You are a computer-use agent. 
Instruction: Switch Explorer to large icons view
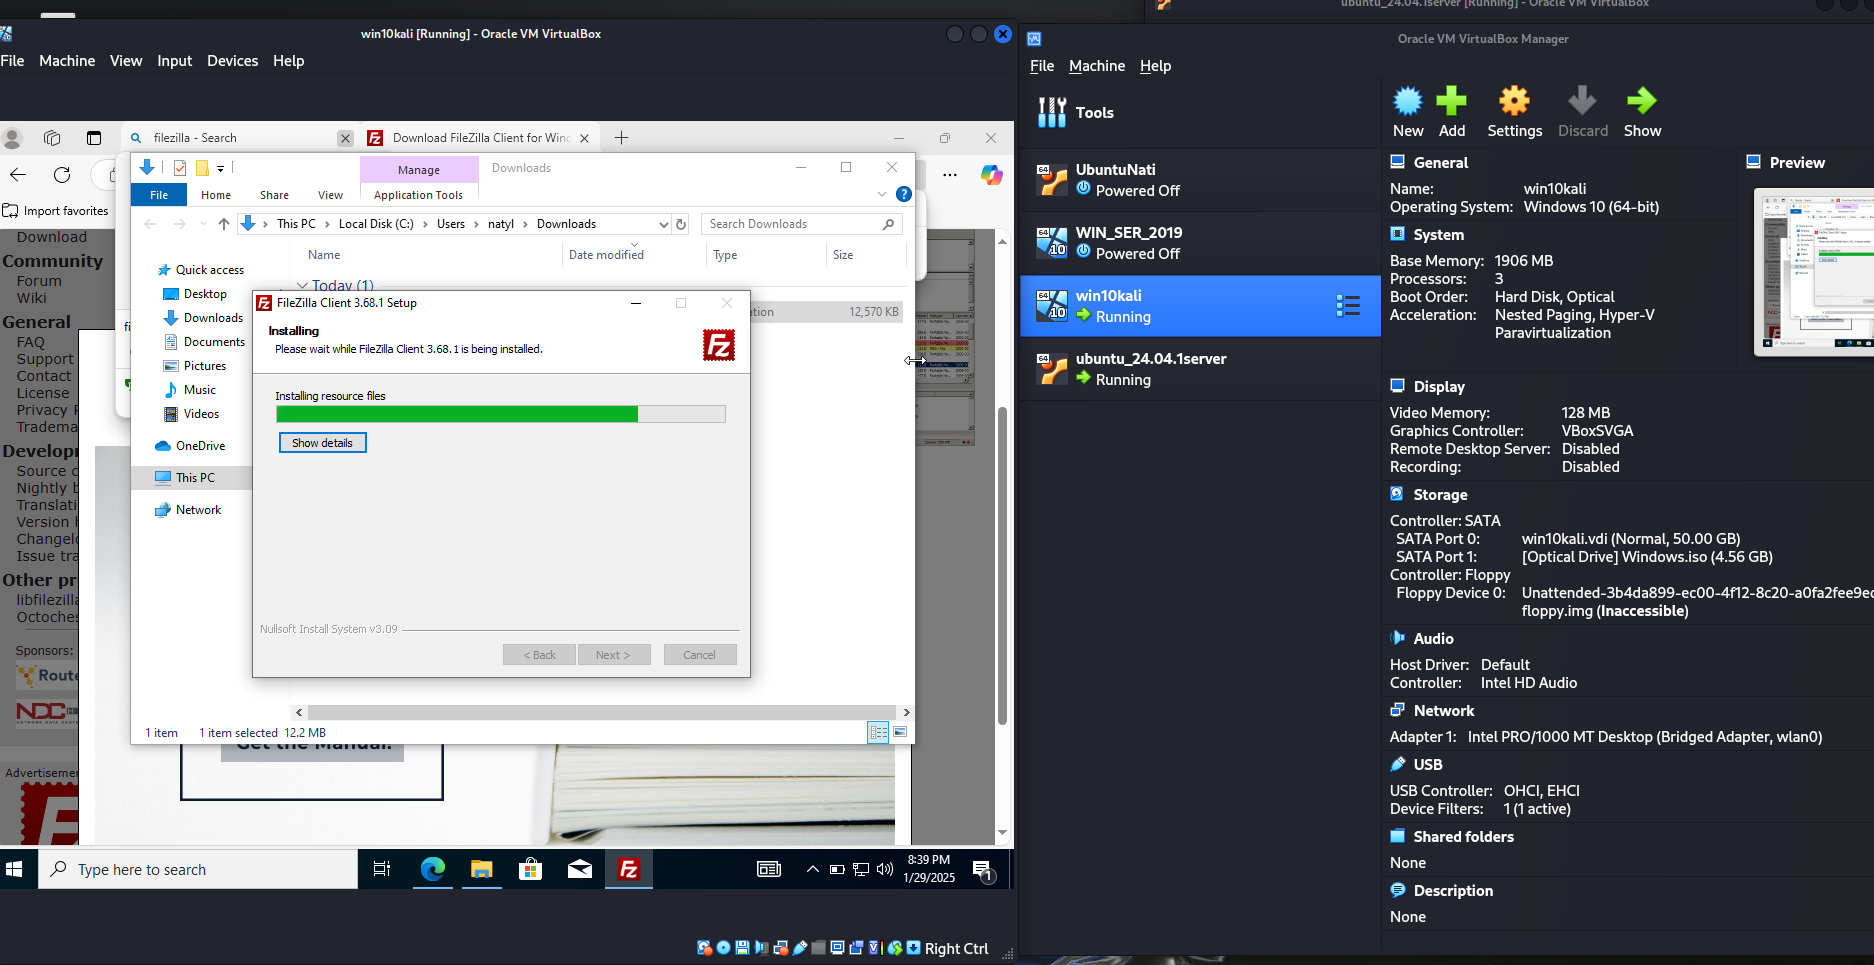click(x=900, y=733)
